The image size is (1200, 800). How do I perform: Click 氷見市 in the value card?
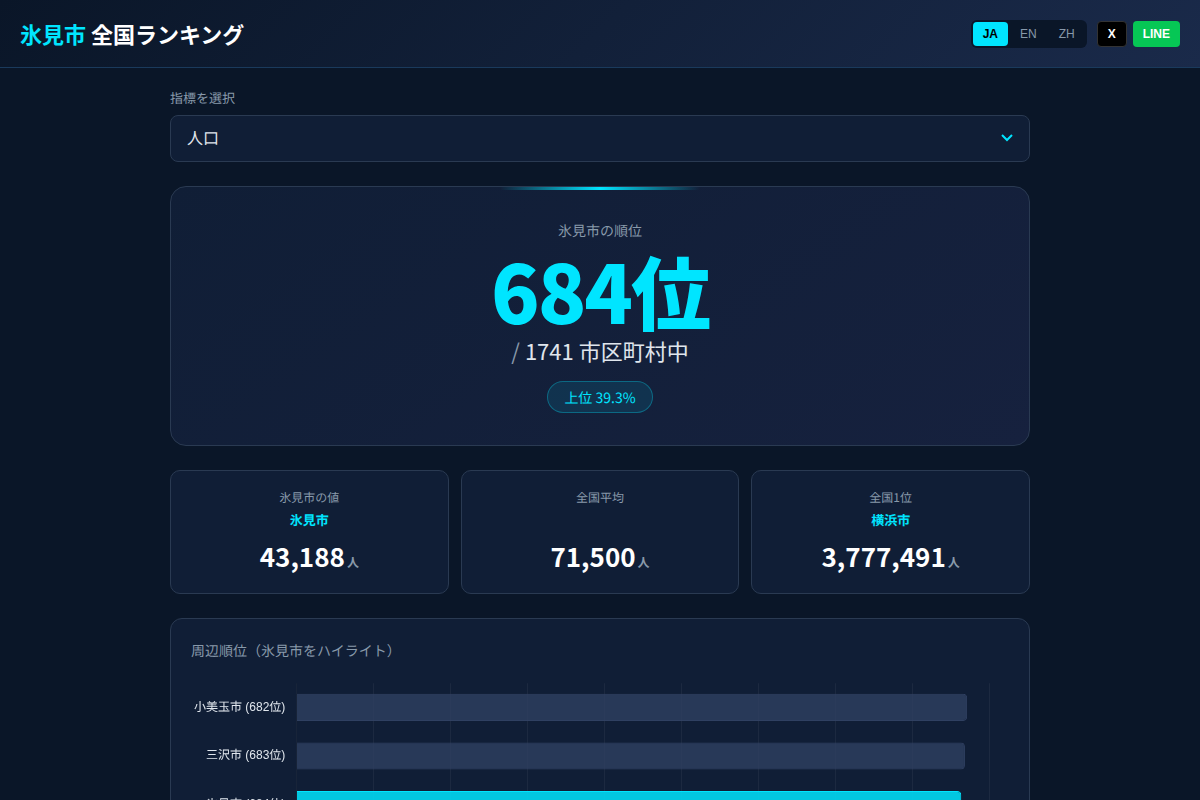tap(309, 520)
